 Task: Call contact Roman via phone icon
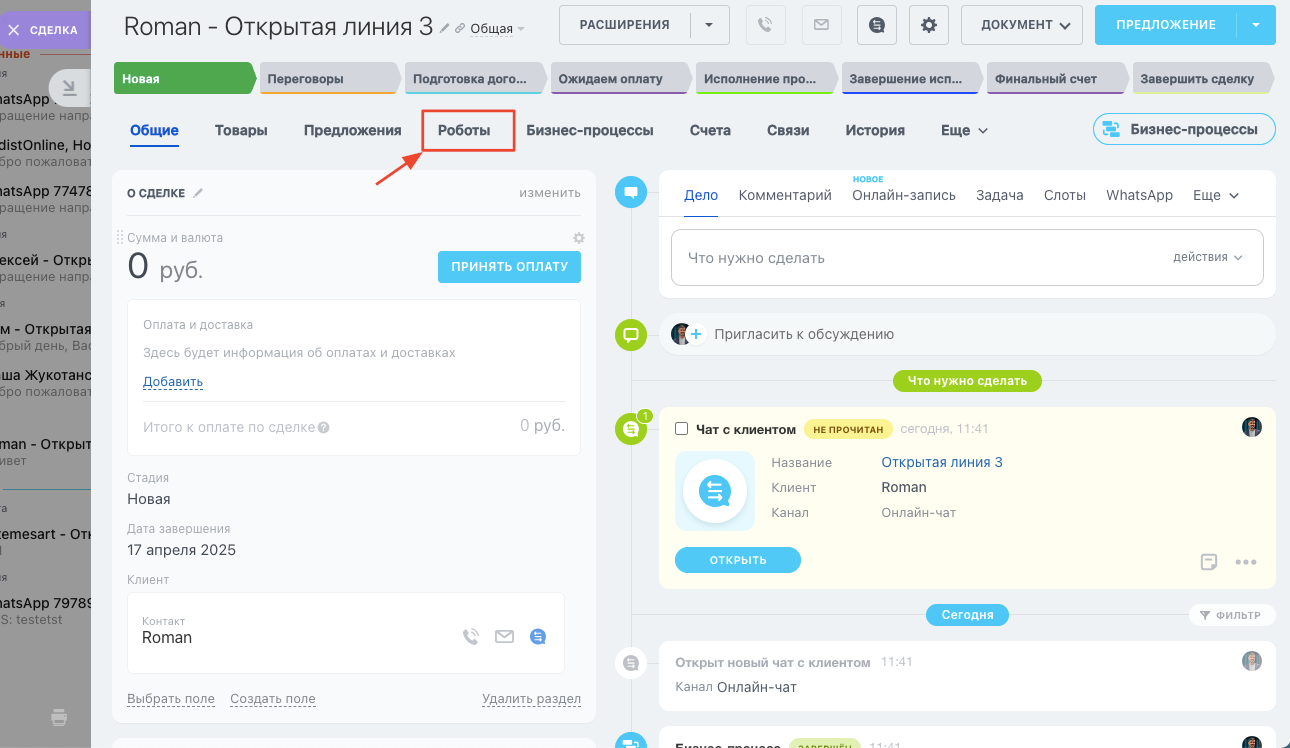(x=471, y=636)
